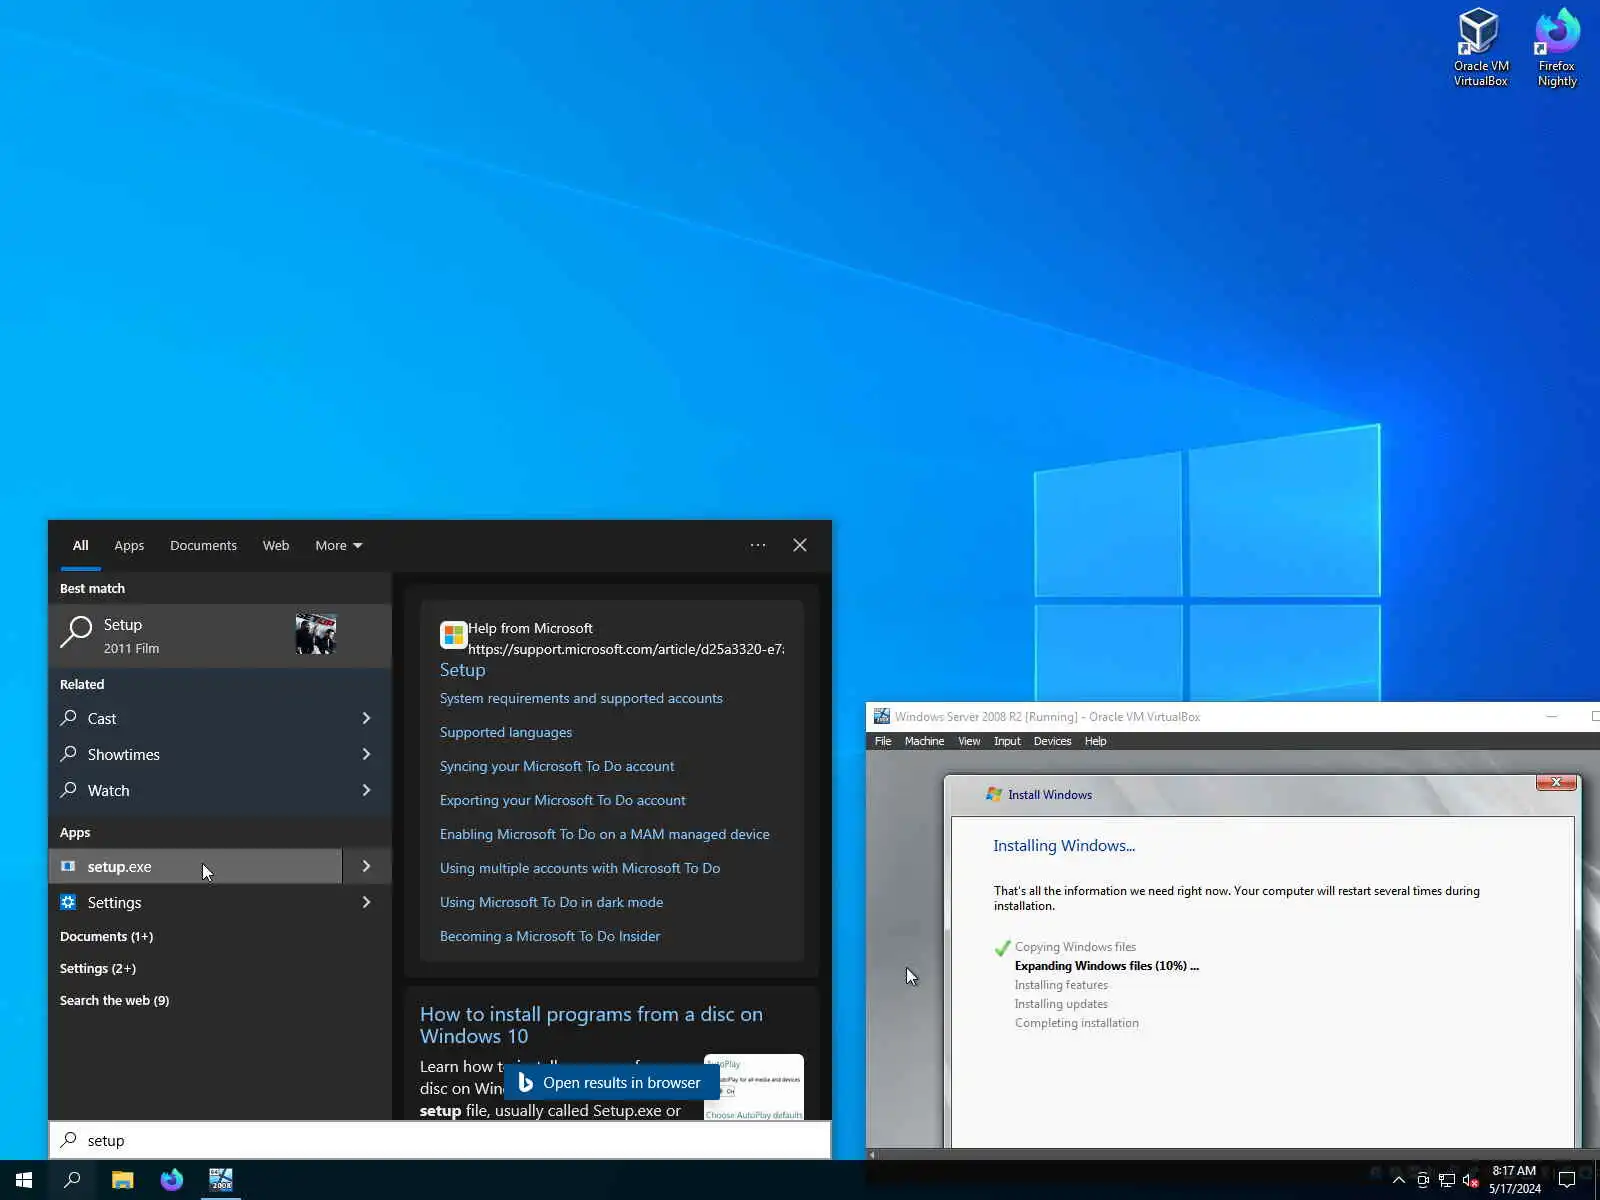
Task: Open the Oracle VM VirtualBox desktop shortcut
Action: (1480, 48)
